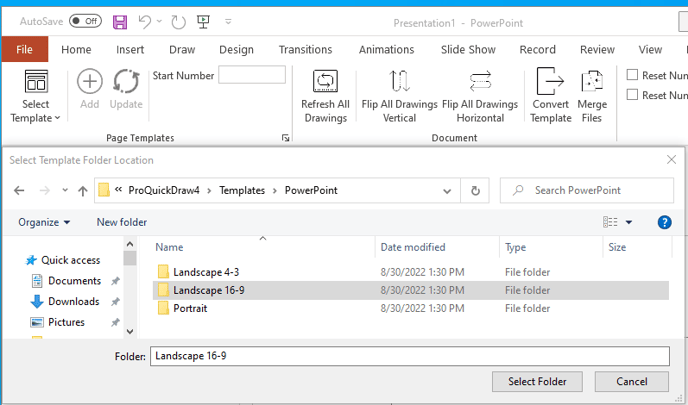Open the Record tab
The width and height of the screenshot is (688, 405).
[538, 50]
